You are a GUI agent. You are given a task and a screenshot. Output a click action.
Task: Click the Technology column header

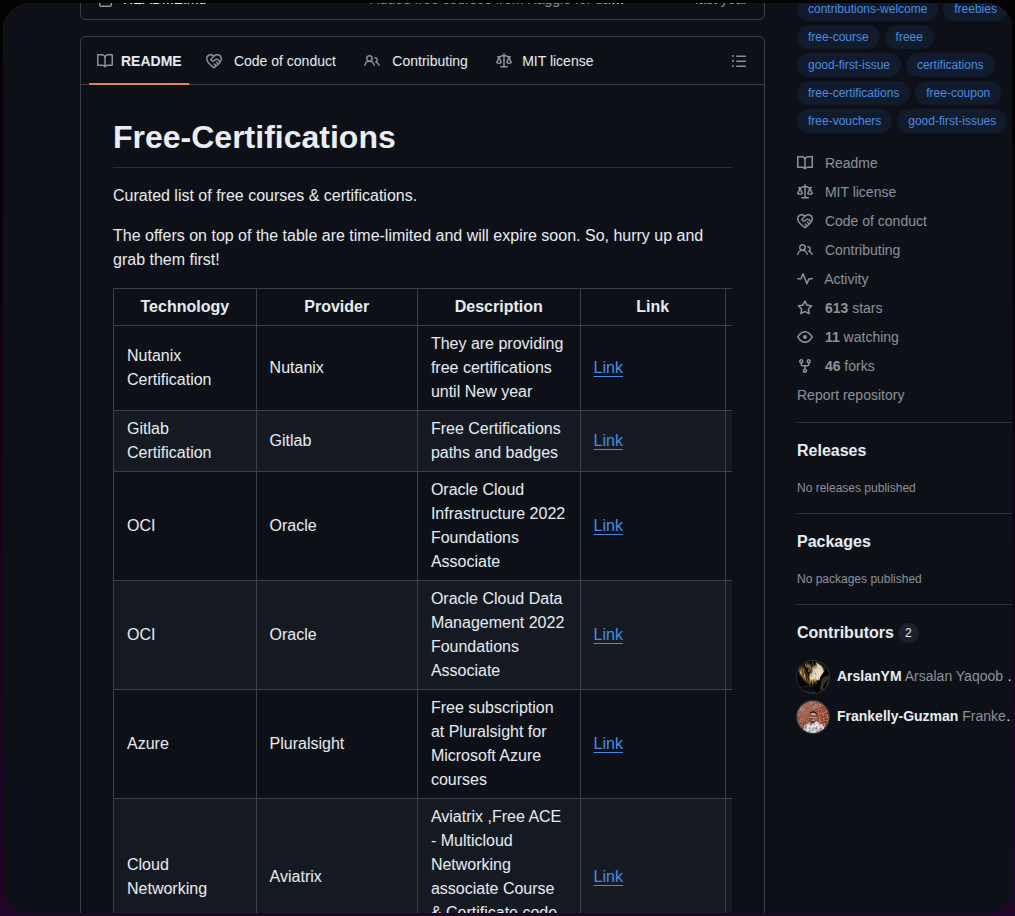(184, 307)
